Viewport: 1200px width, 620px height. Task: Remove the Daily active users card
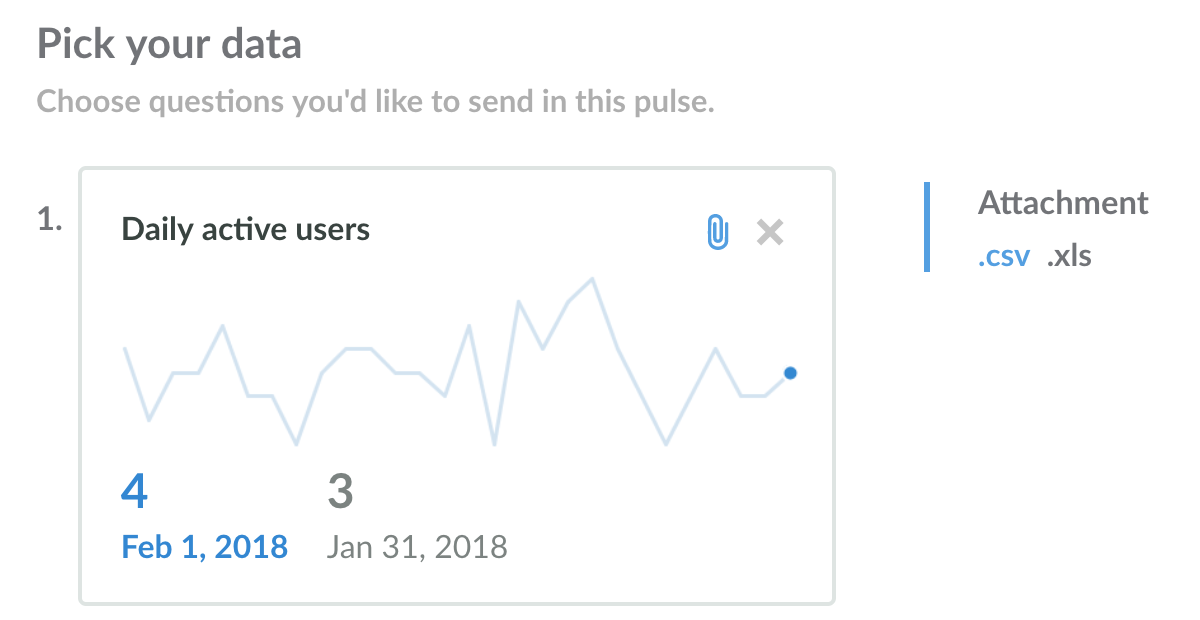(x=770, y=232)
